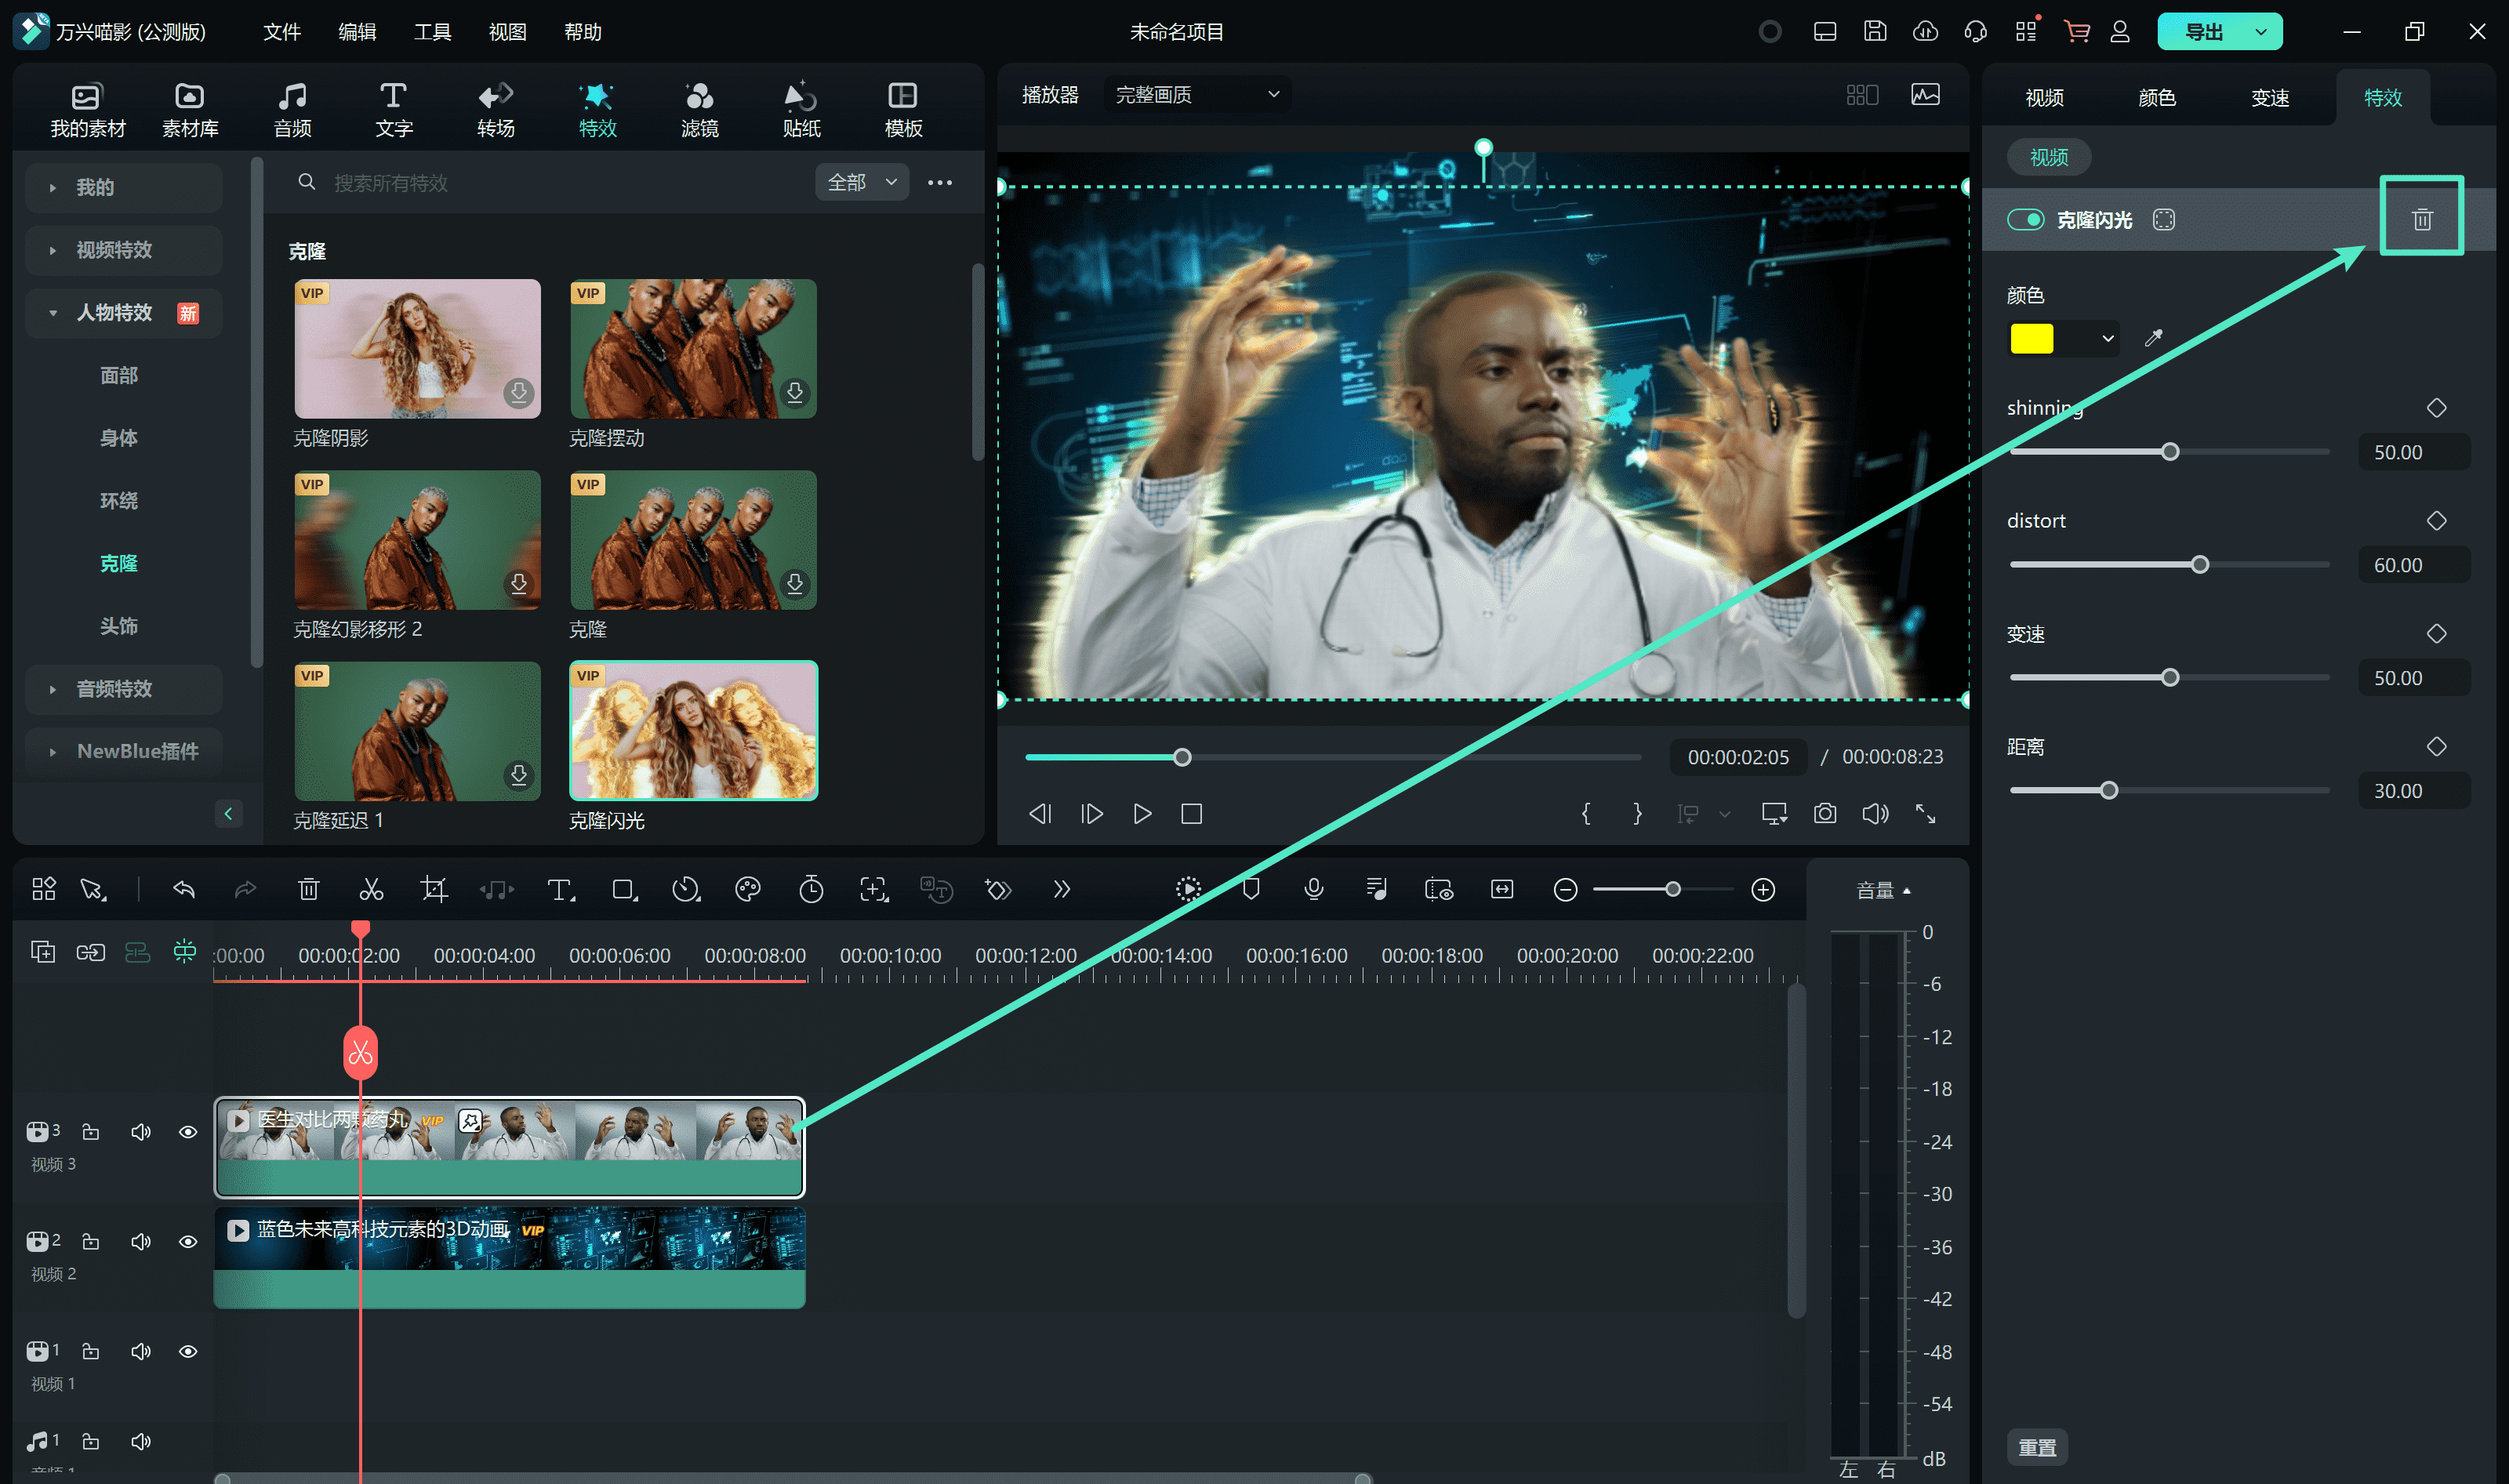
Task: Click the scissors split tool in timeline toolbar
Action: tap(371, 889)
